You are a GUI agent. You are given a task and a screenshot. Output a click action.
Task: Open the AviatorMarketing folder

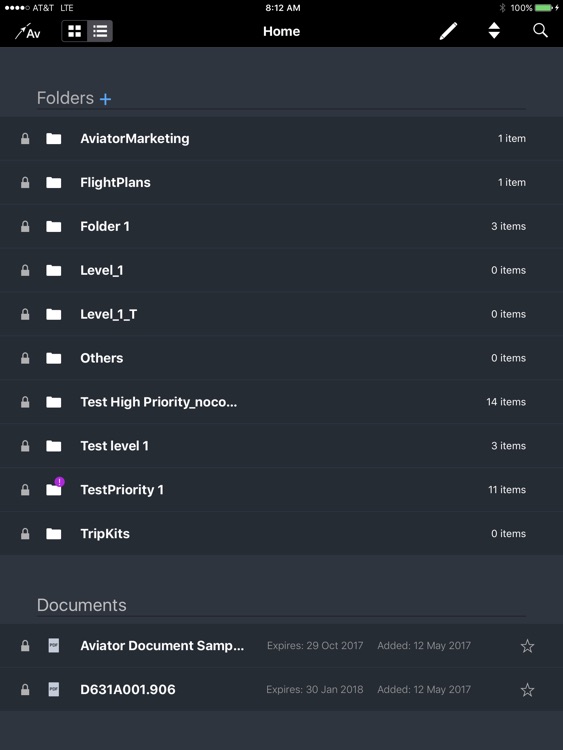pos(281,139)
